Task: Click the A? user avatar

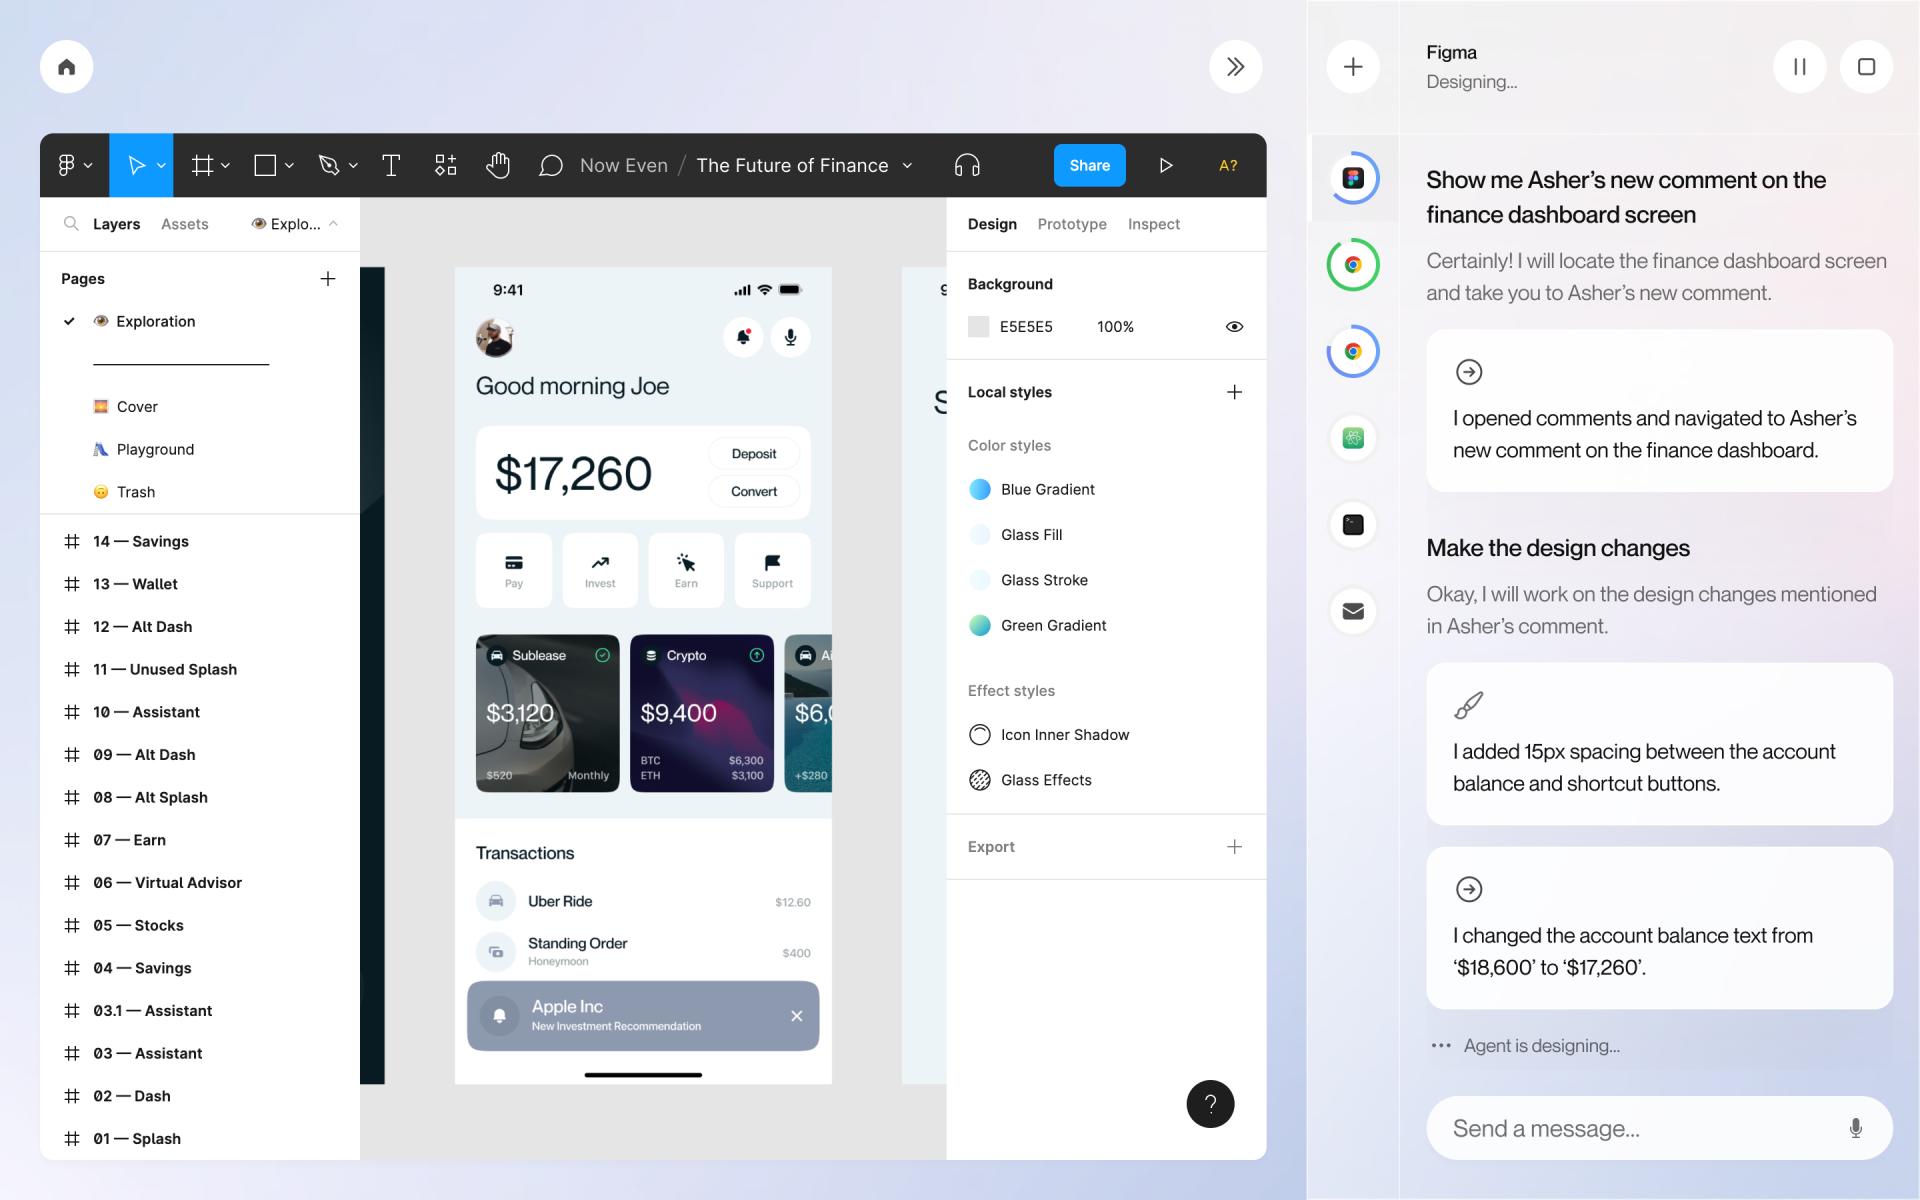Action: (1228, 165)
